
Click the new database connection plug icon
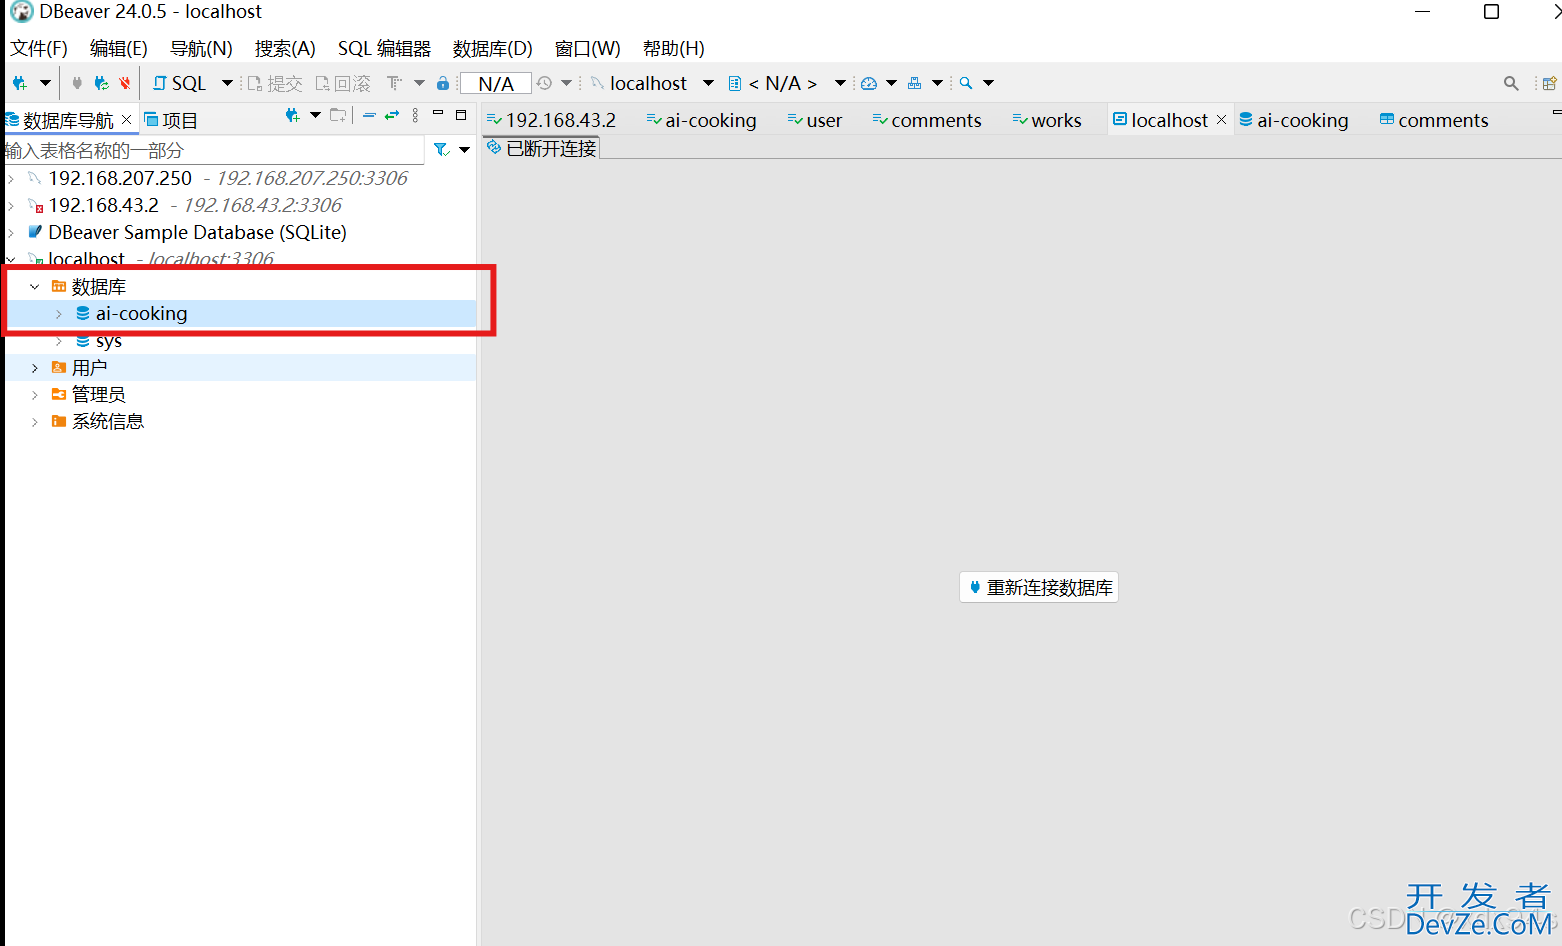20,83
